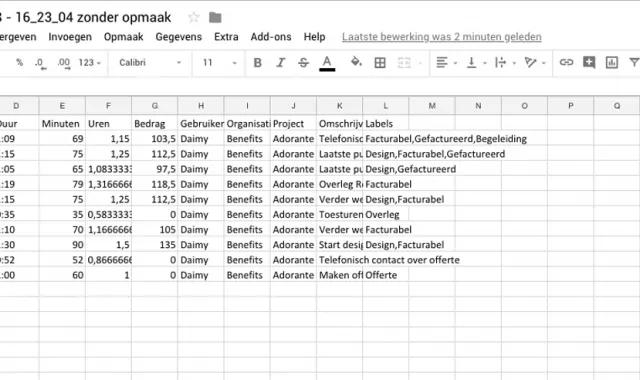Select cell 'Telefonisch contact over offerte'
The image size is (640, 380).
click(x=389, y=260)
